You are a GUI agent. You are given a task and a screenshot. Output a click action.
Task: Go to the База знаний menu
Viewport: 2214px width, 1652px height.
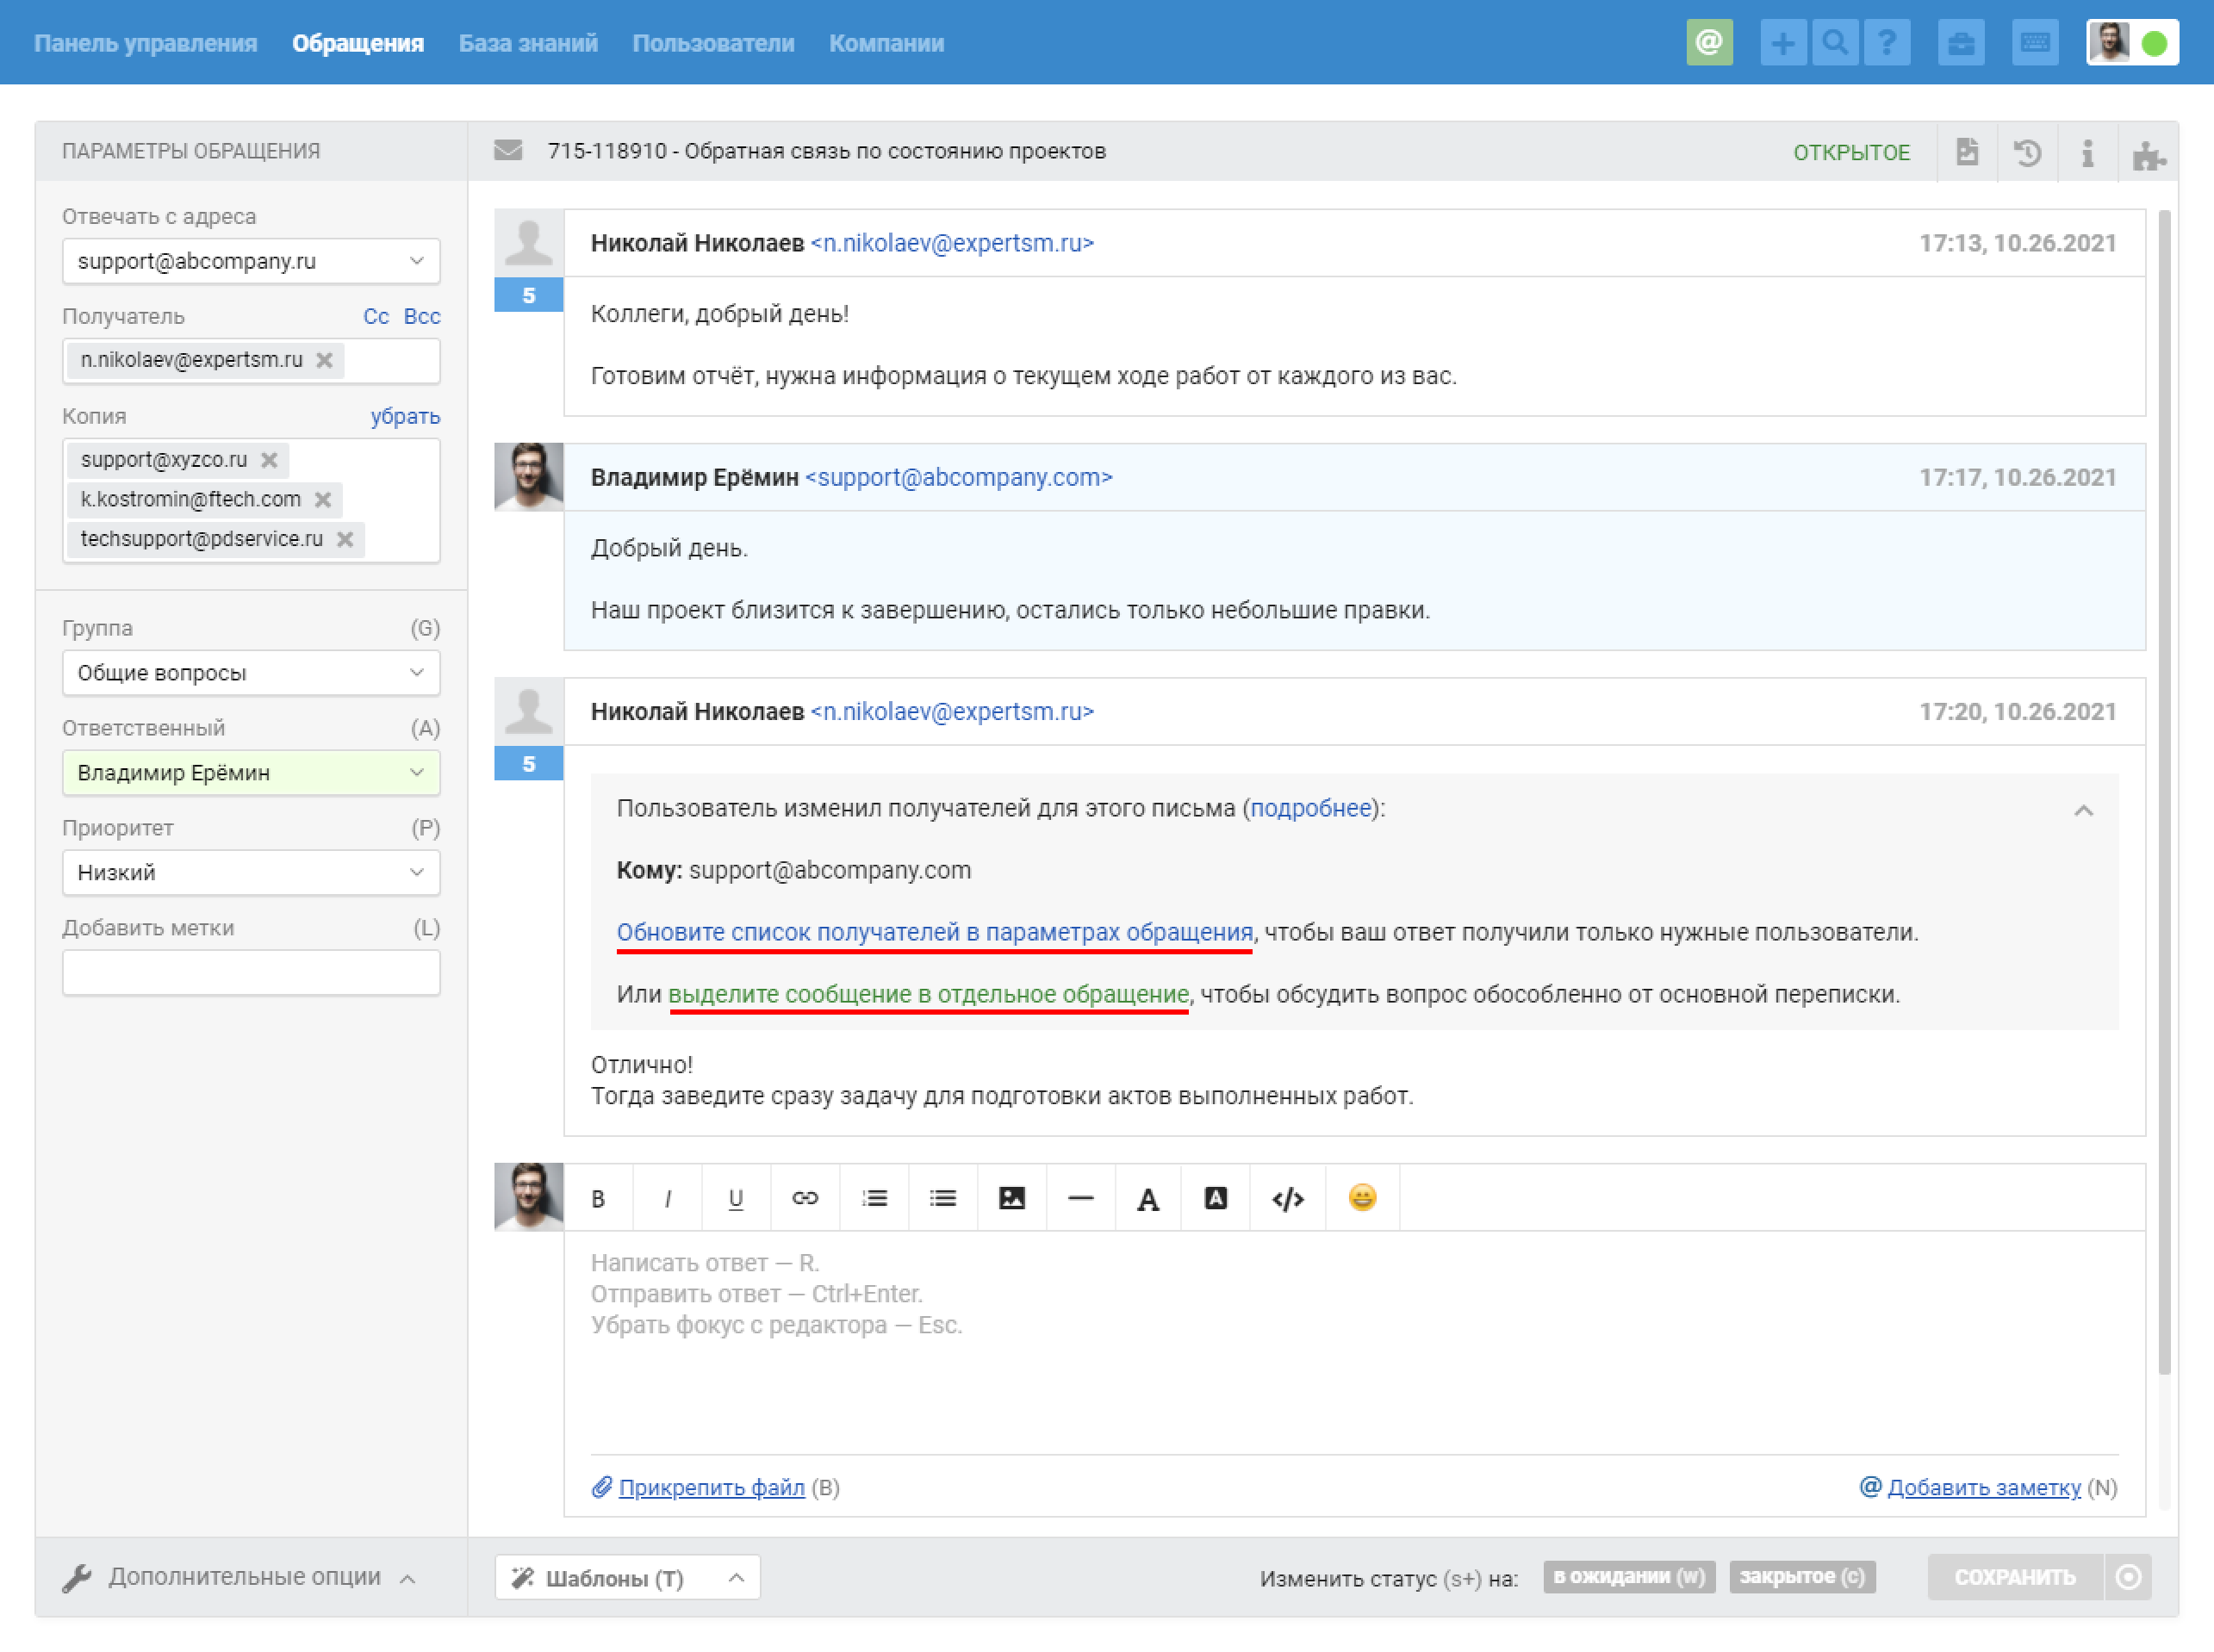pyautogui.click(x=527, y=43)
